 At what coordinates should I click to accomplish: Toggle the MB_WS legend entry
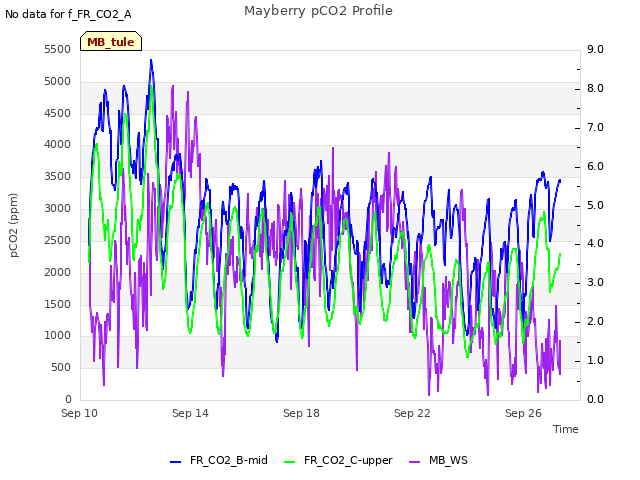point(438,460)
